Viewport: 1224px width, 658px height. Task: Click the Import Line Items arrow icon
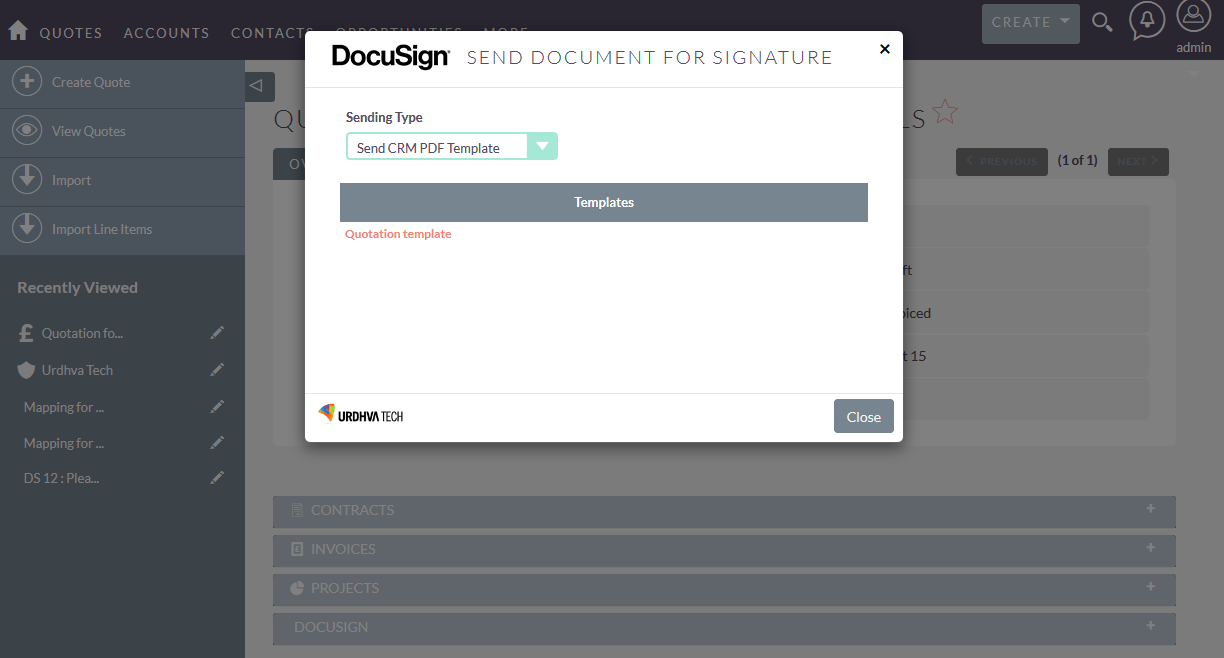[27, 229]
